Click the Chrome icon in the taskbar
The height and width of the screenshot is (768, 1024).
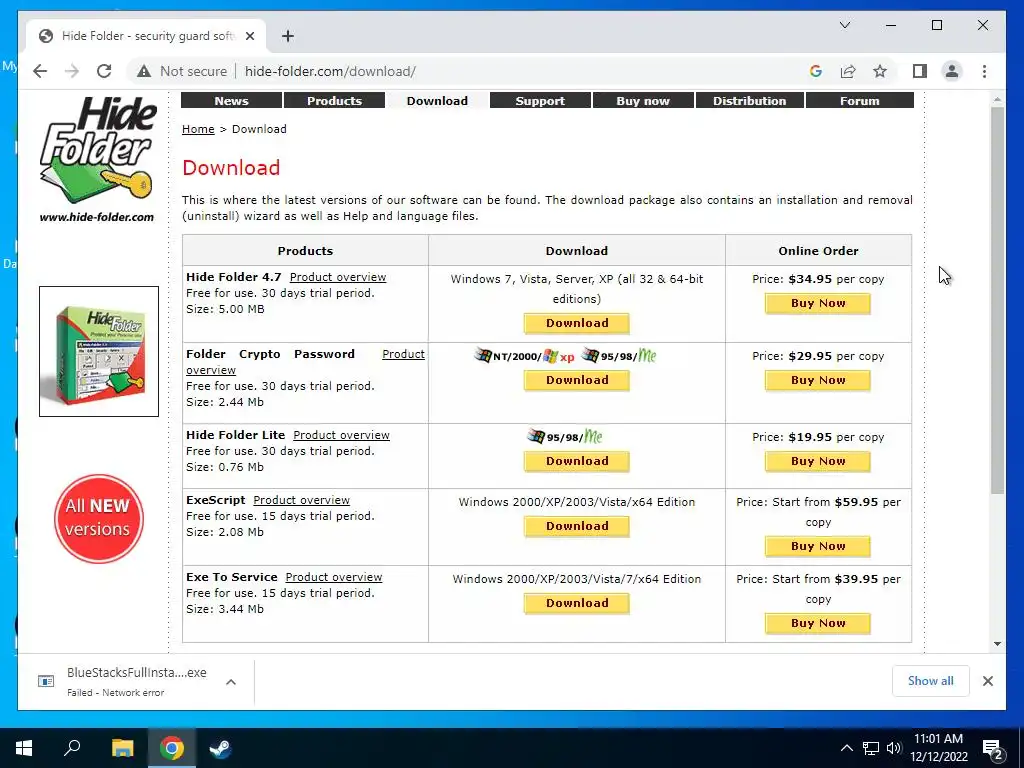point(171,748)
